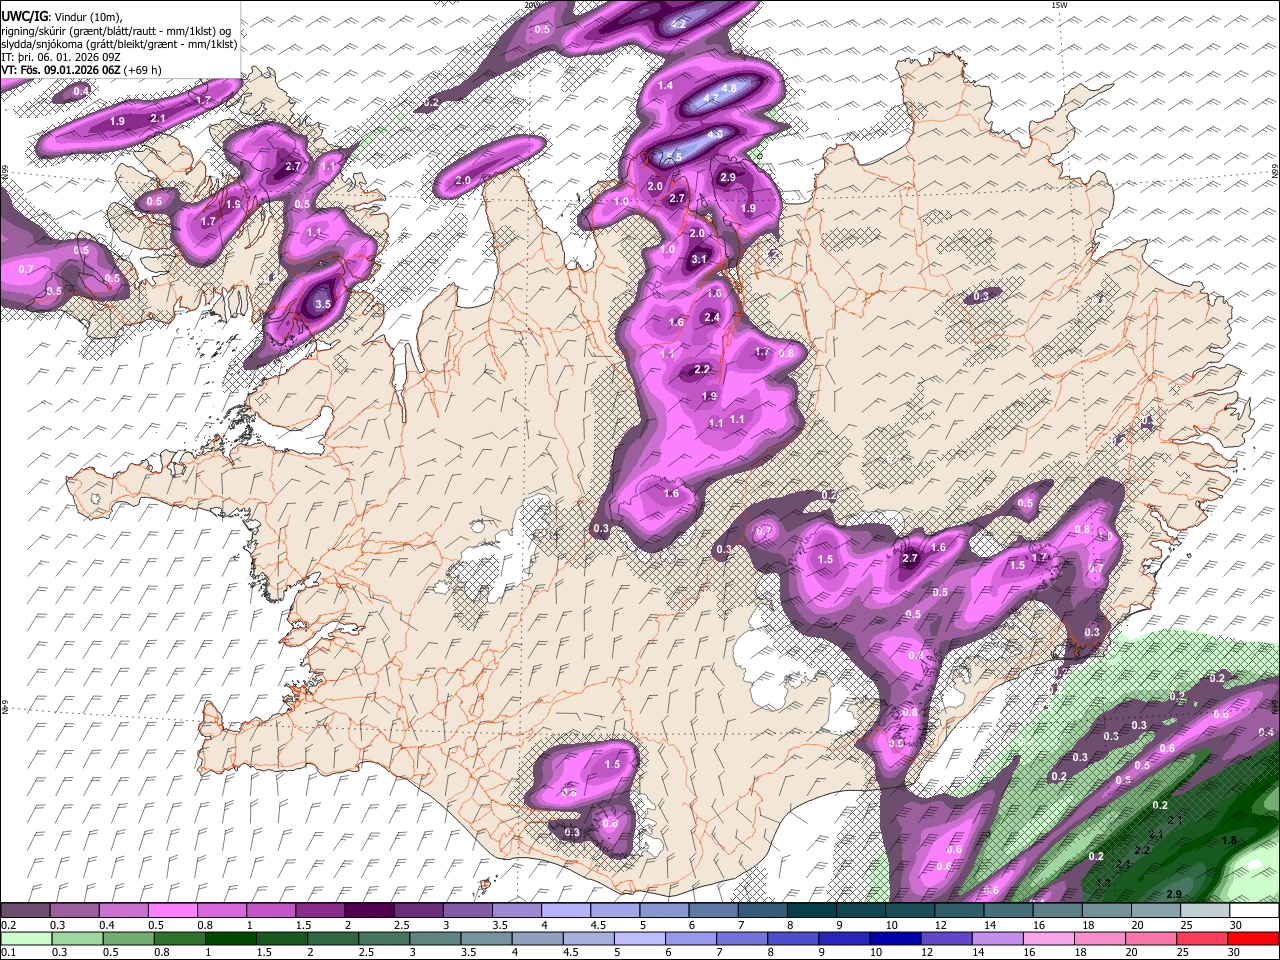The height and width of the screenshot is (960, 1280).
Task: Click the palest green swatch starting lower legend row
Action: coord(25,938)
